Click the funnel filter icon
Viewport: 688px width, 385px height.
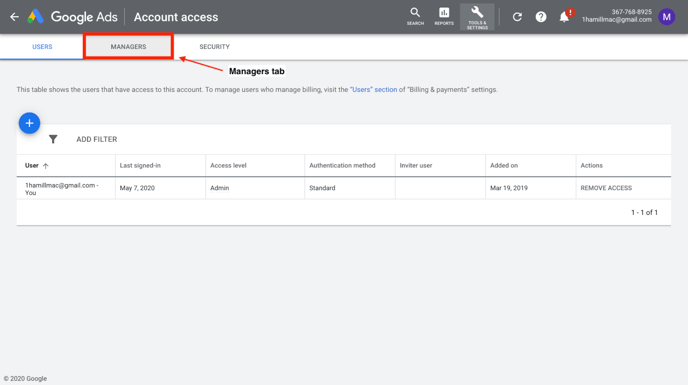point(53,139)
